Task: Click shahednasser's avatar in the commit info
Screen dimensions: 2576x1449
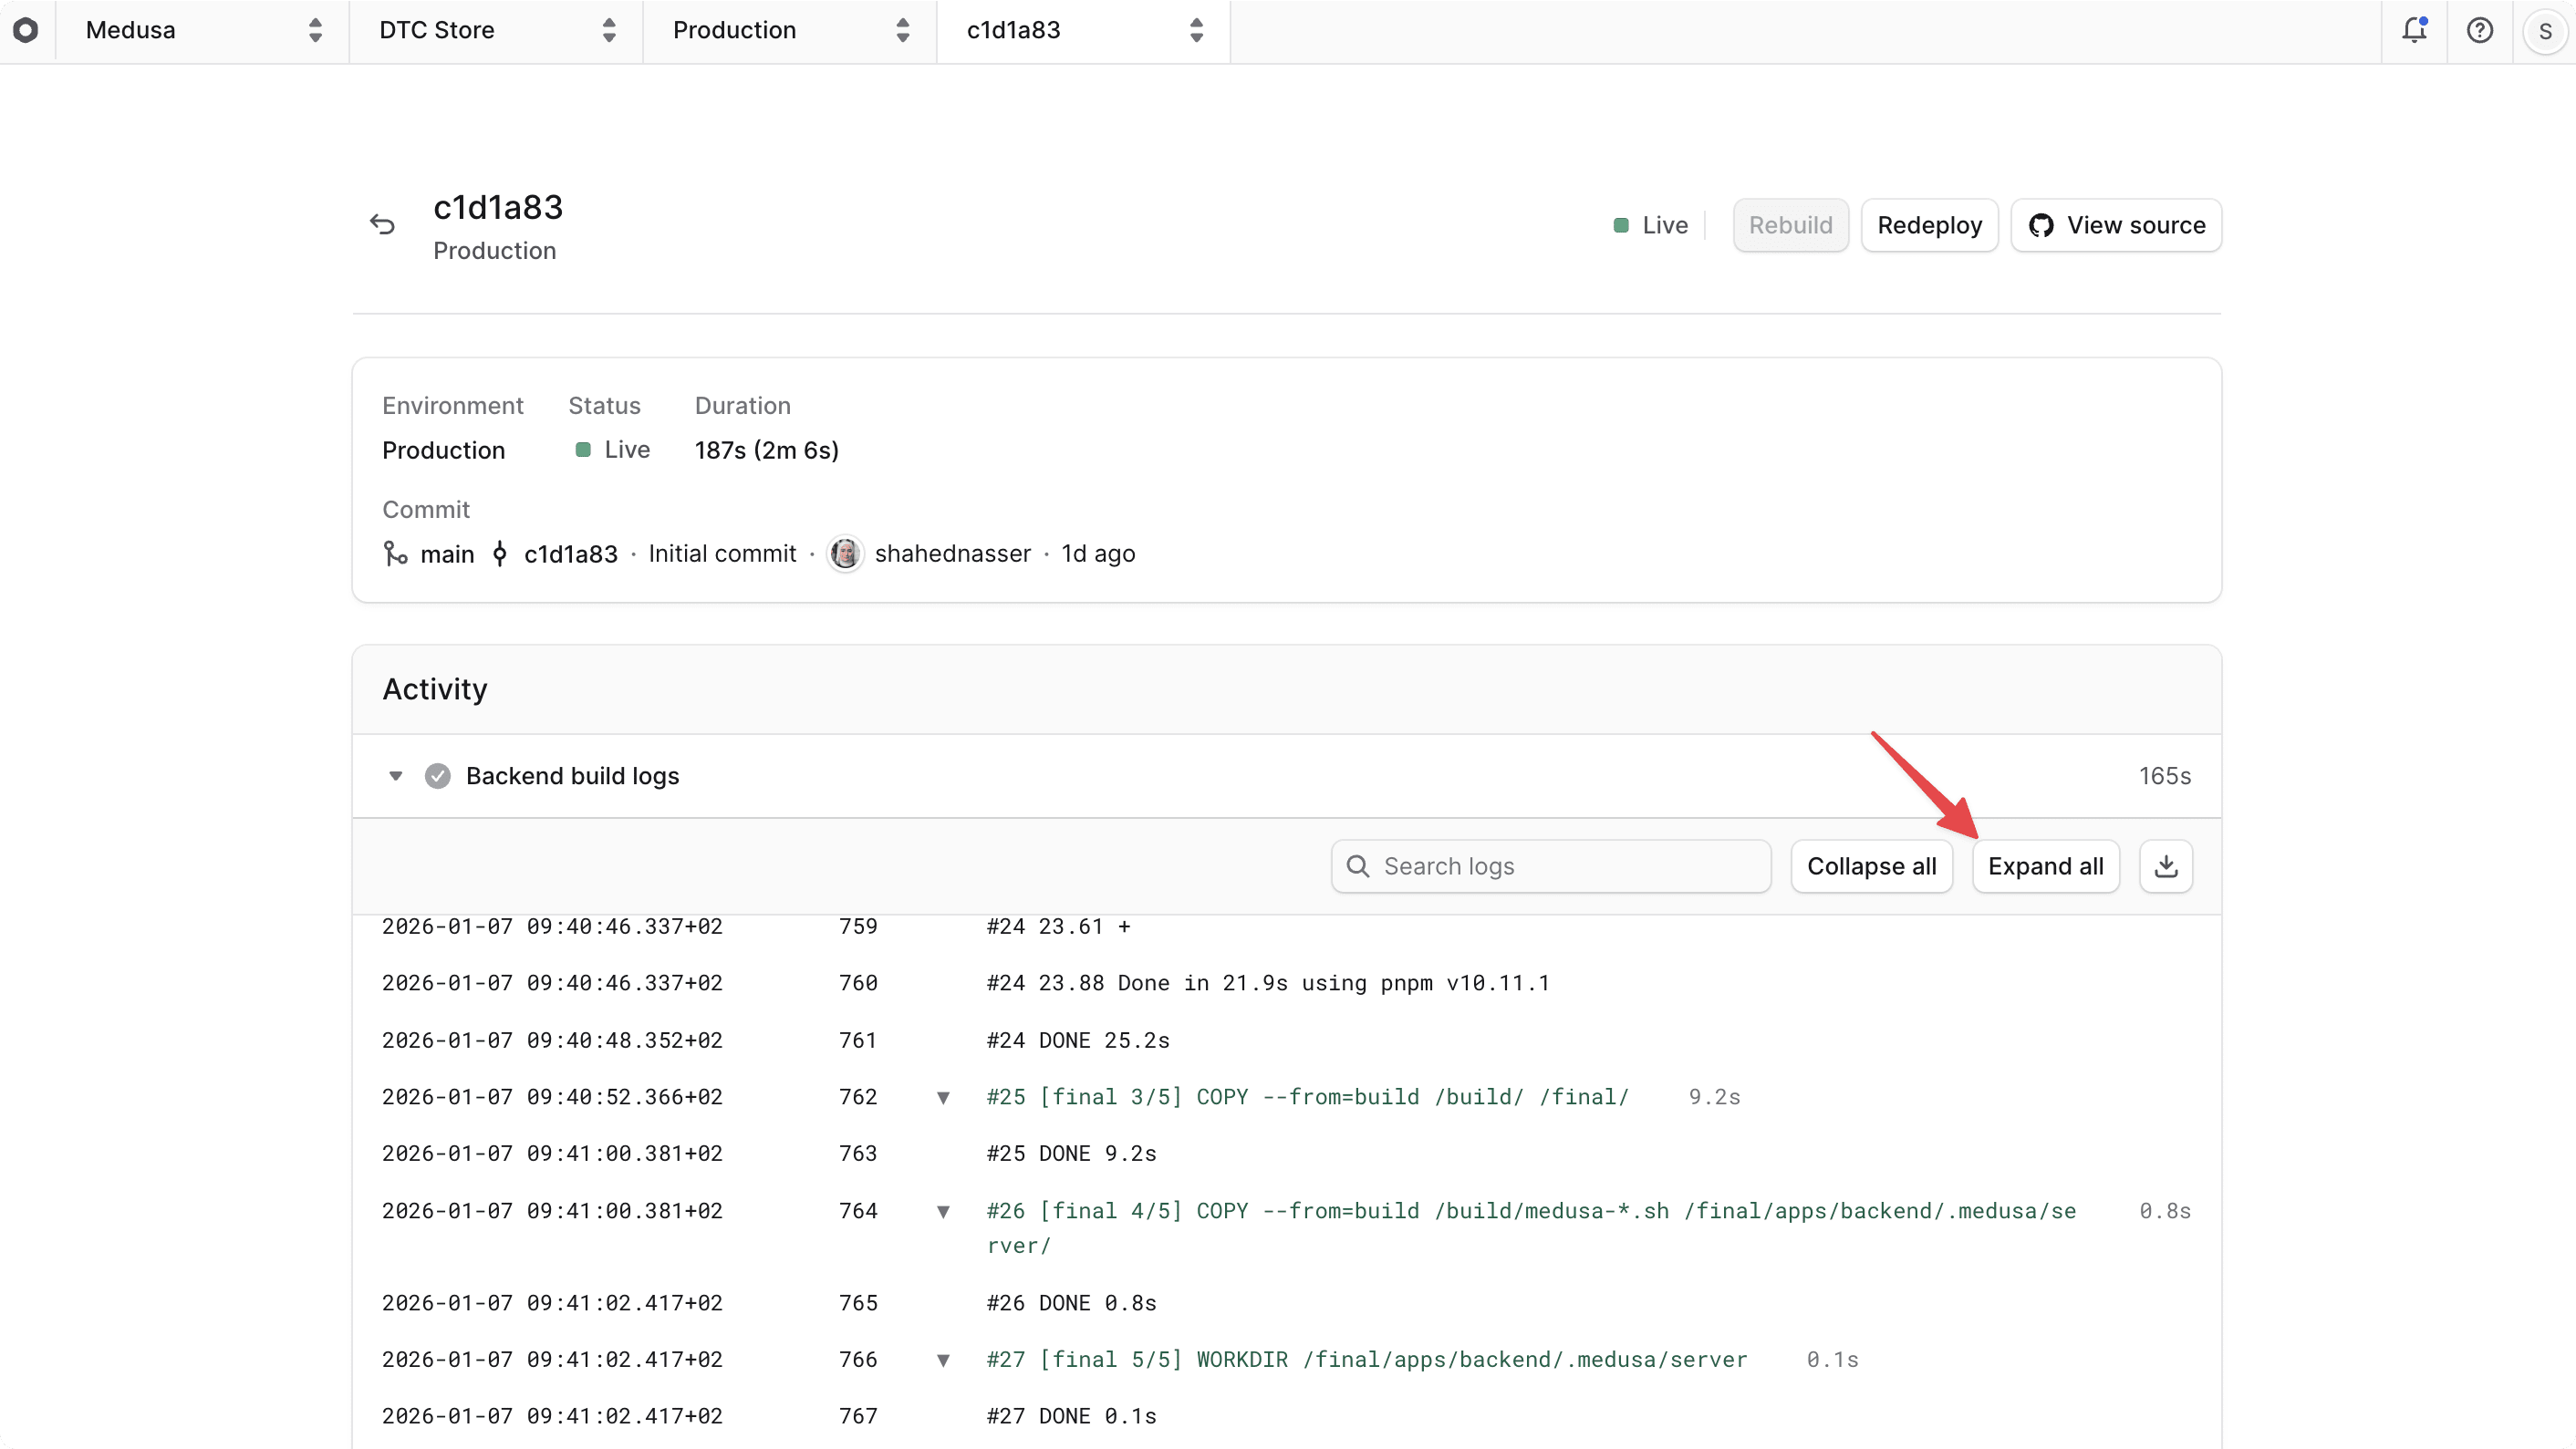Action: click(845, 553)
